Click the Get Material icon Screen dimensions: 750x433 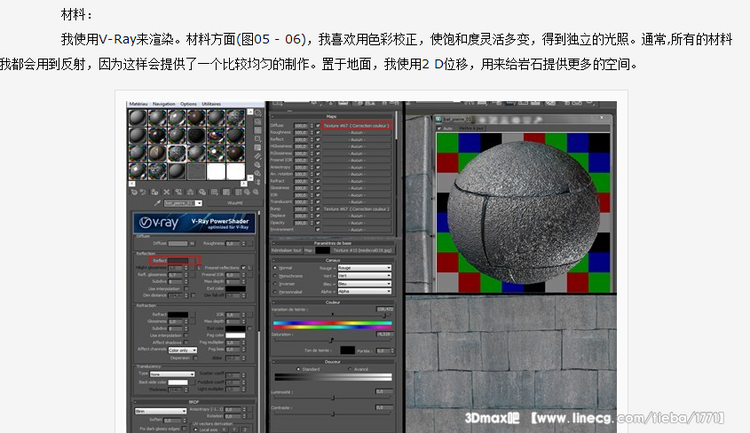coord(134,192)
